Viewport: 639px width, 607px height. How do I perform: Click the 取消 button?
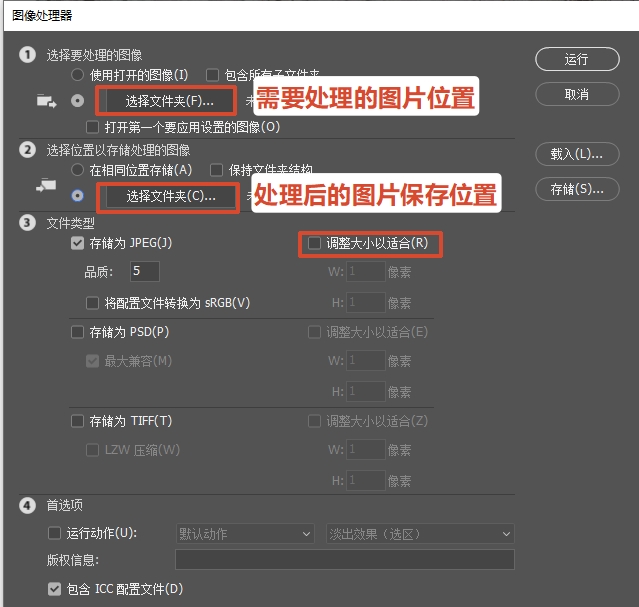(x=577, y=94)
